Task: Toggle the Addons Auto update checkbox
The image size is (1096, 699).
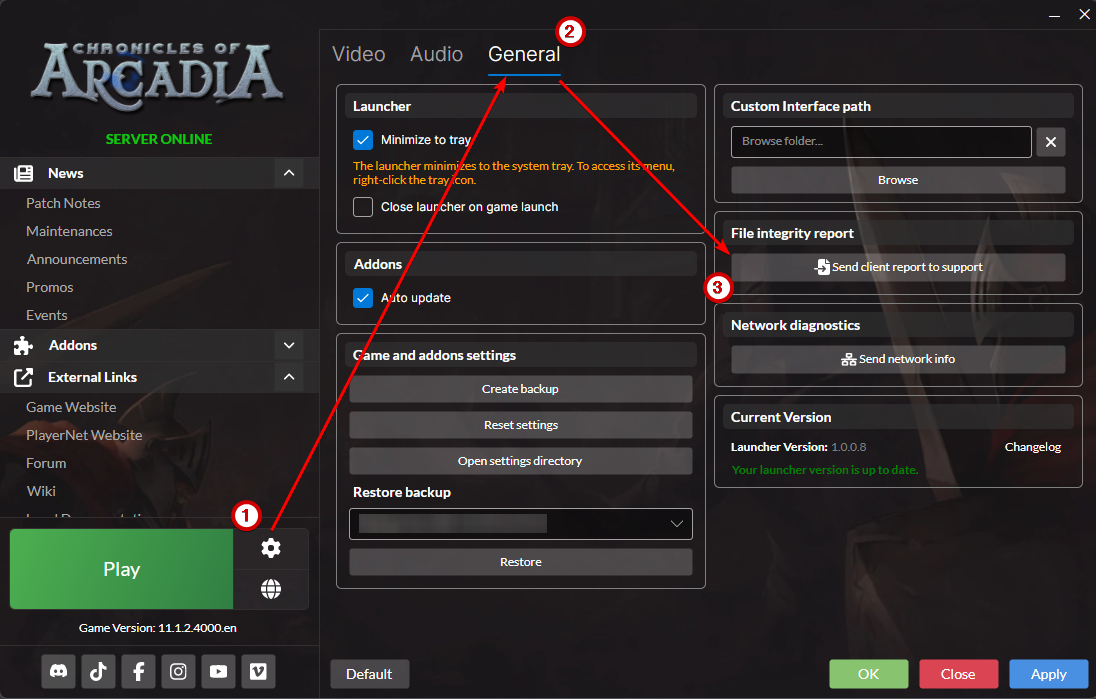Action: [x=363, y=298]
